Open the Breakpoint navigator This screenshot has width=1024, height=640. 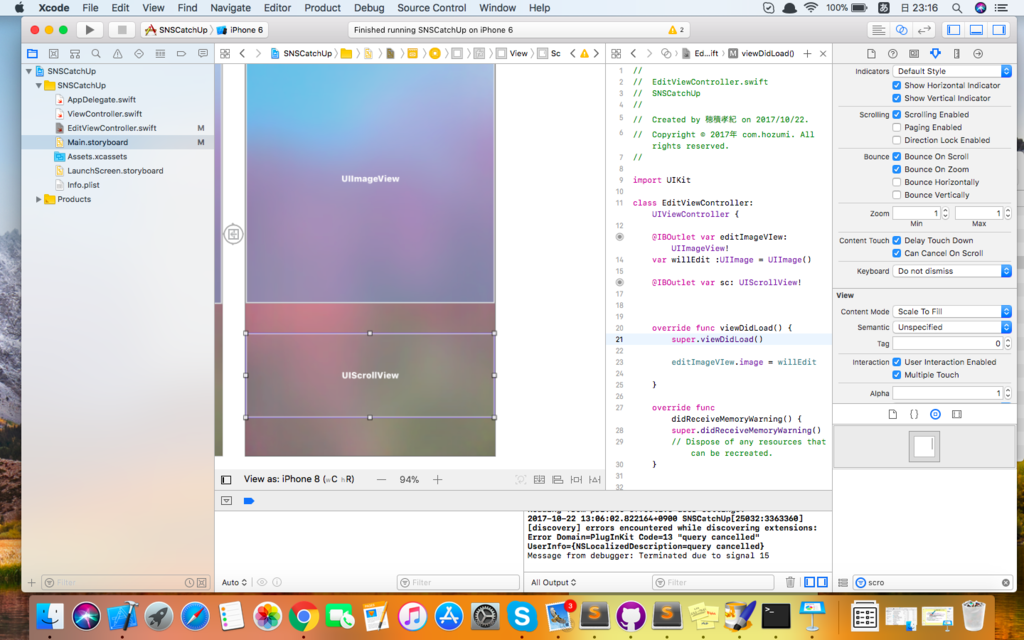tap(182, 54)
